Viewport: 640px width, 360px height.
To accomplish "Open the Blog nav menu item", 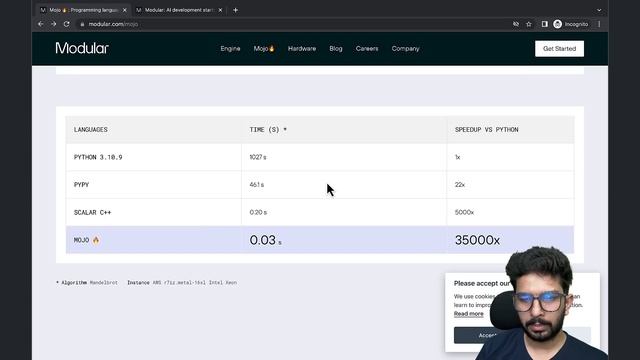I will coord(336,49).
